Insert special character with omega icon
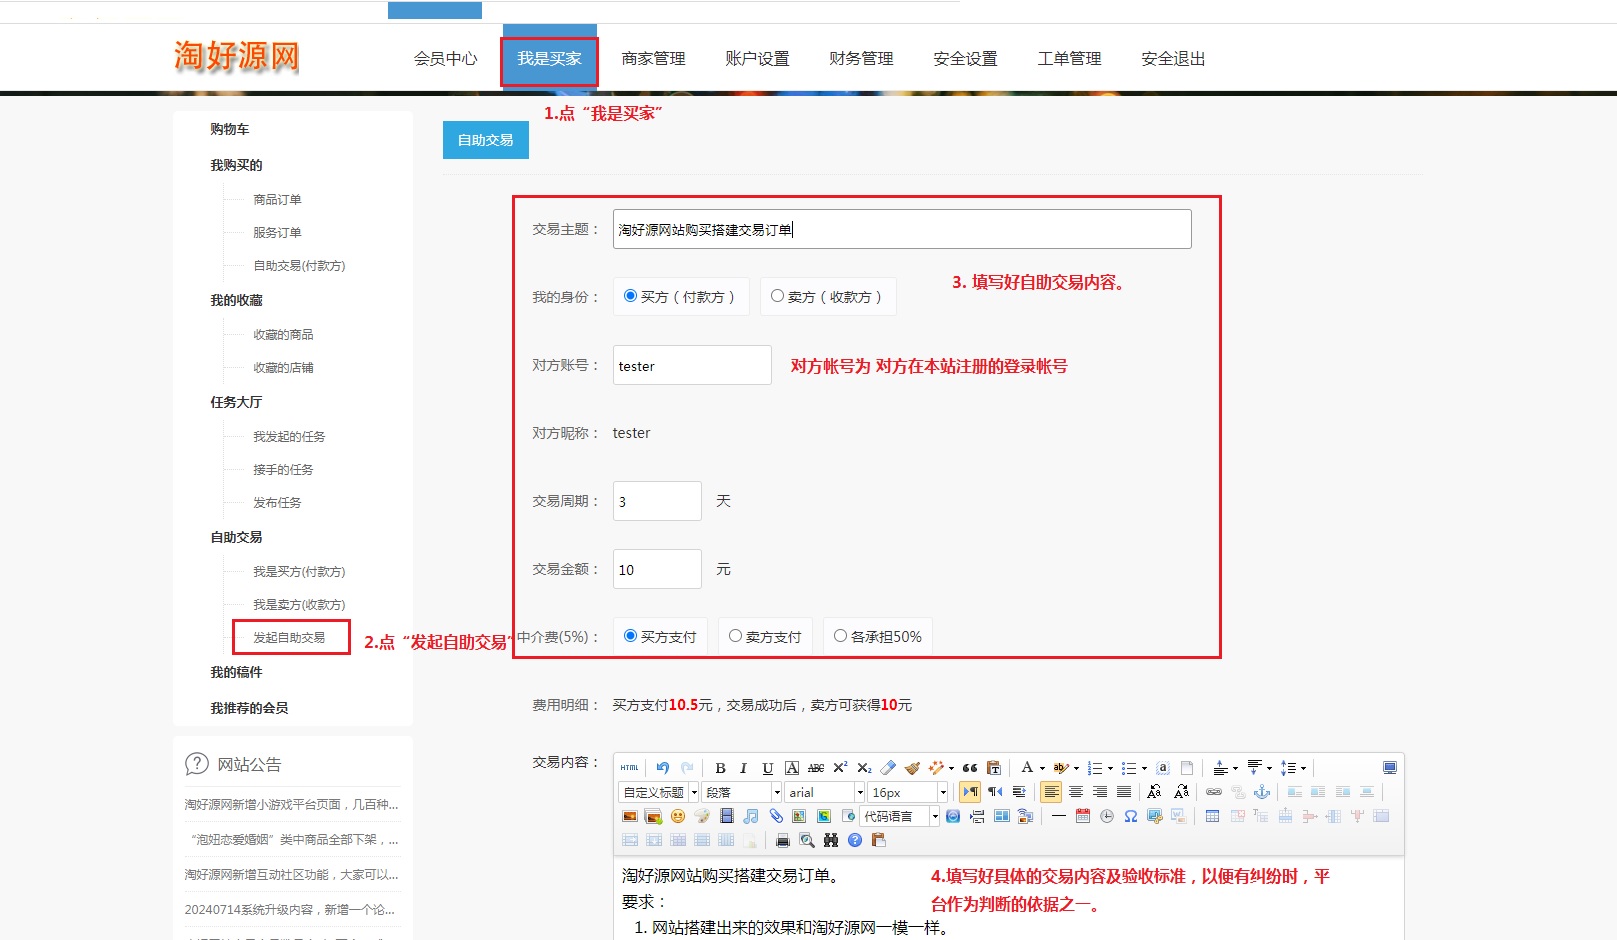Screen dimensions: 1617x940 pyautogui.click(x=1130, y=816)
